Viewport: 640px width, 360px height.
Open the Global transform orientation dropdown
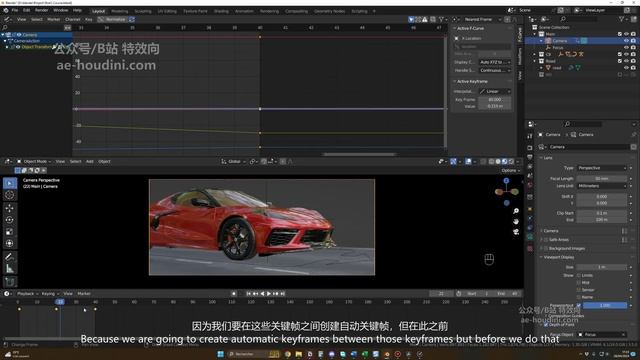click(x=233, y=162)
